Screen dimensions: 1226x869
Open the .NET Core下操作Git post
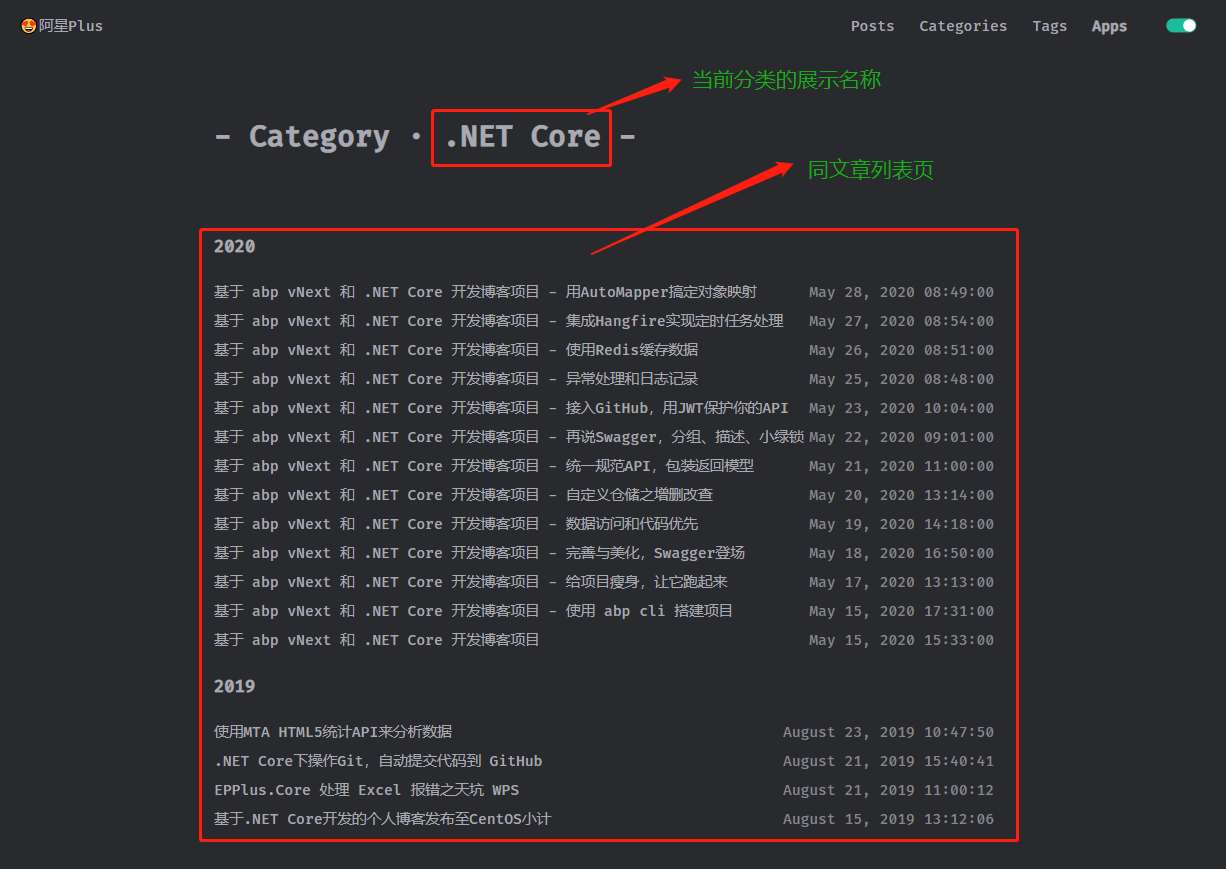click(x=378, y=761)
